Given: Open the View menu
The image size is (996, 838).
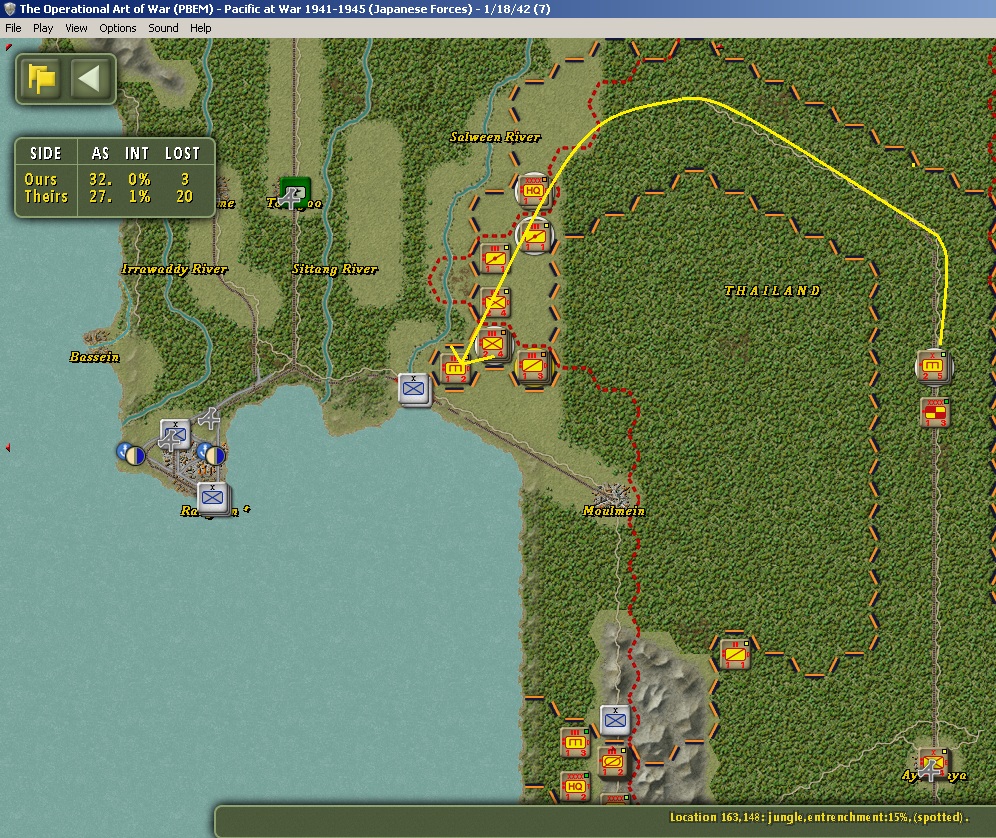Looking at the screenshot, I should pyautogui.click(x=76, y=28).
